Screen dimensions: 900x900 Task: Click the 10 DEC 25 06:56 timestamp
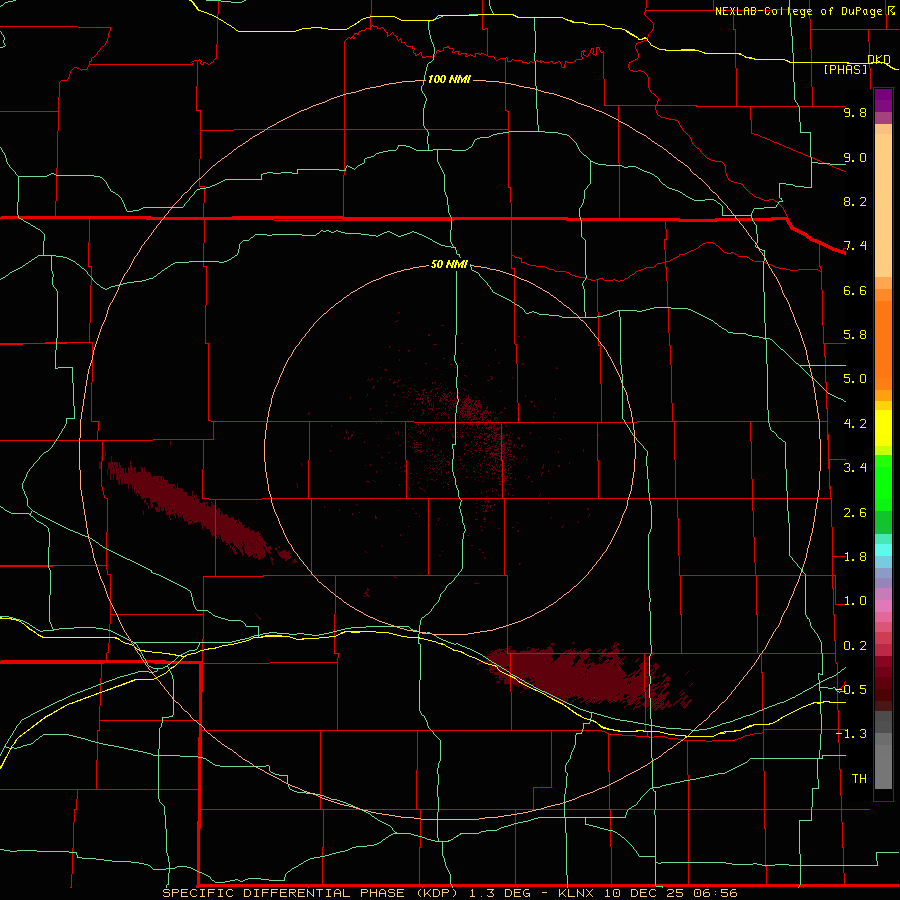(x=670, y=893)
